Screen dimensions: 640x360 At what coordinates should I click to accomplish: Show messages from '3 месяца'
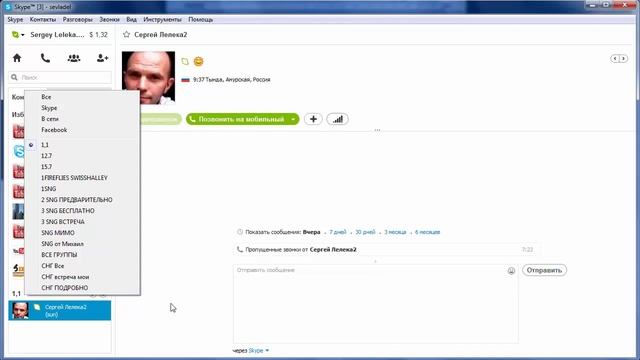click(395, 232)
